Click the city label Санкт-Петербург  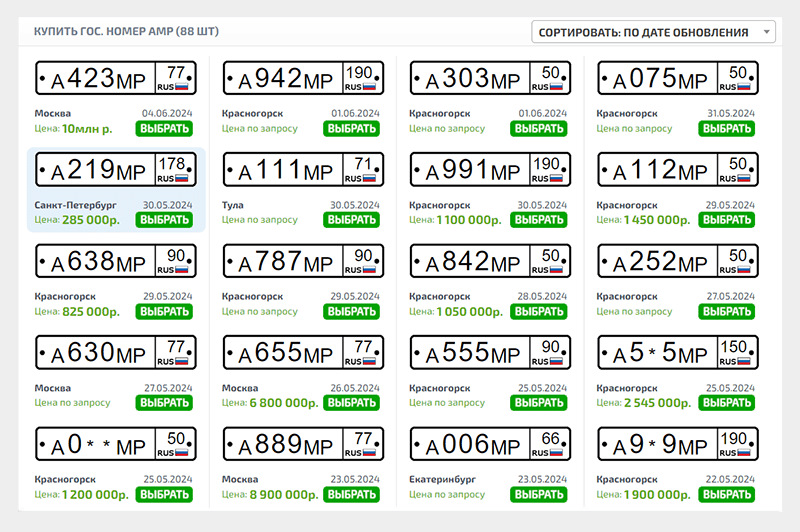76,205
